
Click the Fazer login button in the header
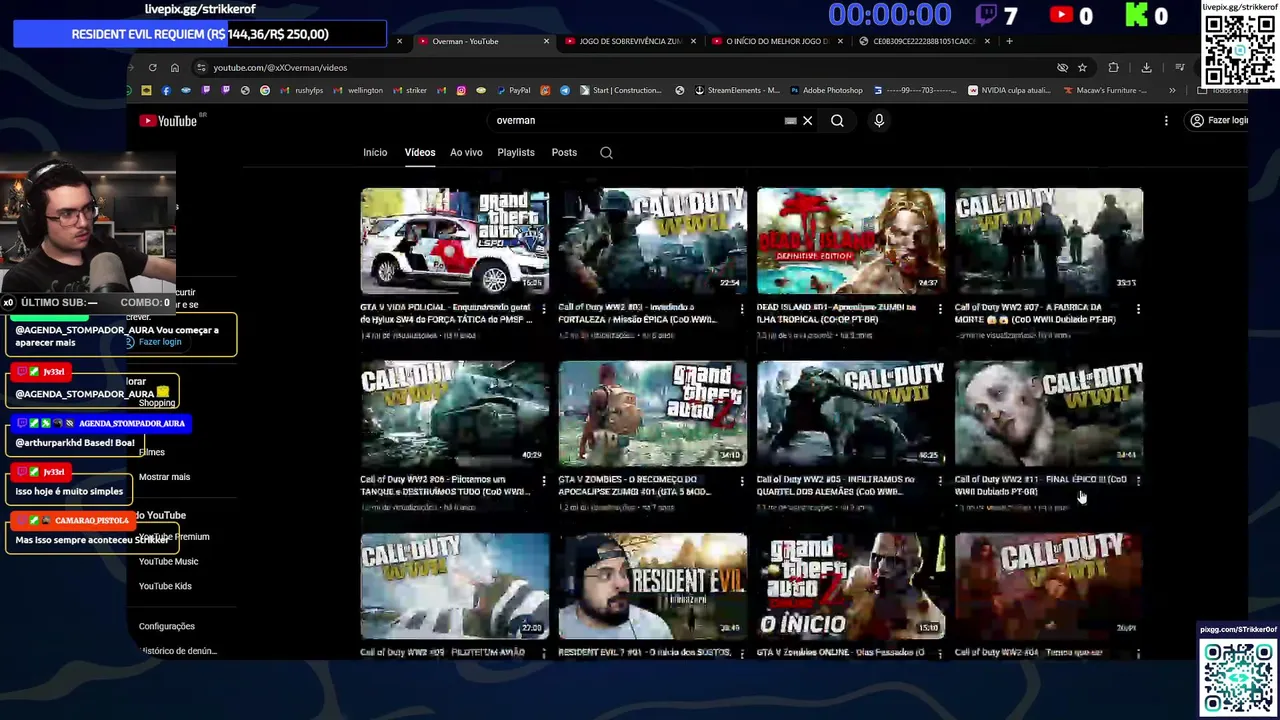point(1217,121)
